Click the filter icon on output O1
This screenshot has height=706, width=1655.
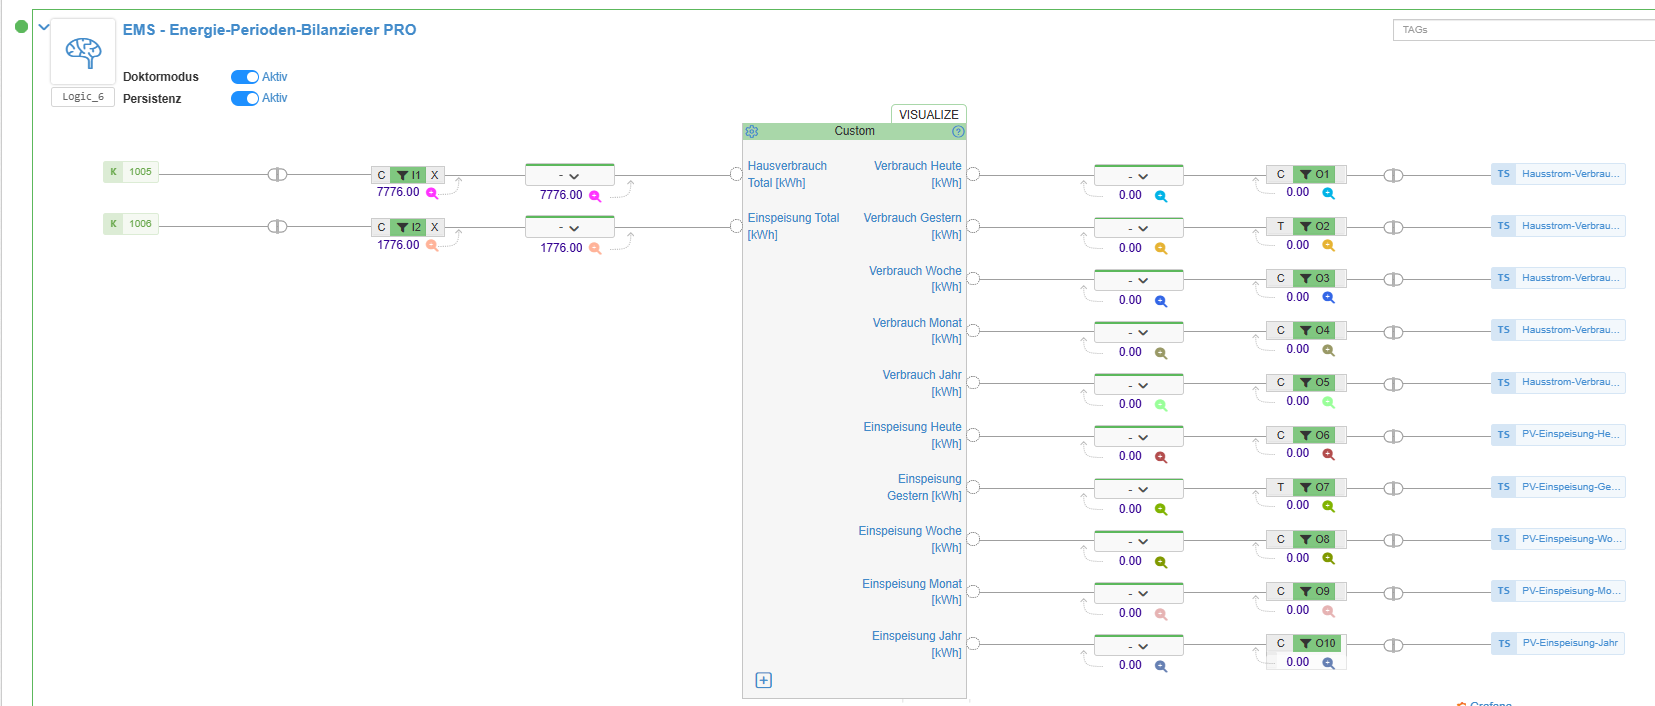point(1306,174)
